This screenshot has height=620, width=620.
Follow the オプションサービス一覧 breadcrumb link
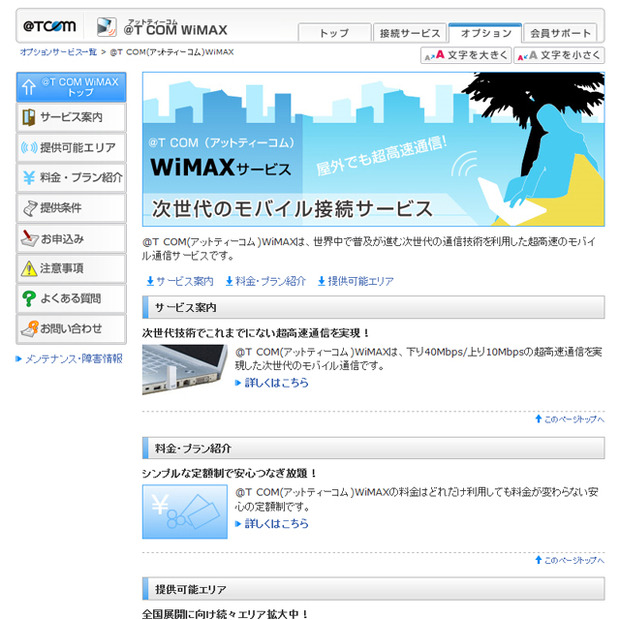[59, 52]
